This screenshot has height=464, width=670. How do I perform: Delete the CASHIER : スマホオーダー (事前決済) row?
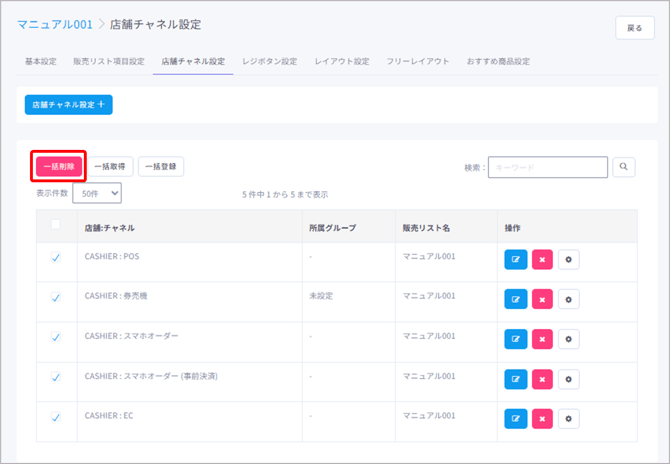coord(542,379)
